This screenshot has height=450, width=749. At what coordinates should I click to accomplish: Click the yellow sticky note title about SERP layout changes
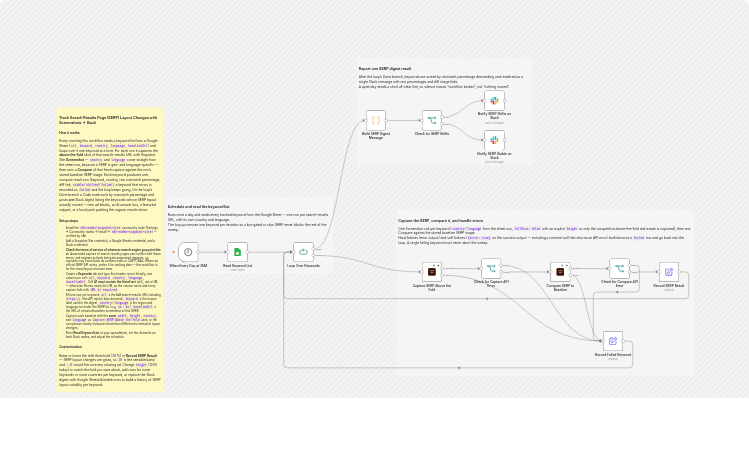(x=108, y=120)
